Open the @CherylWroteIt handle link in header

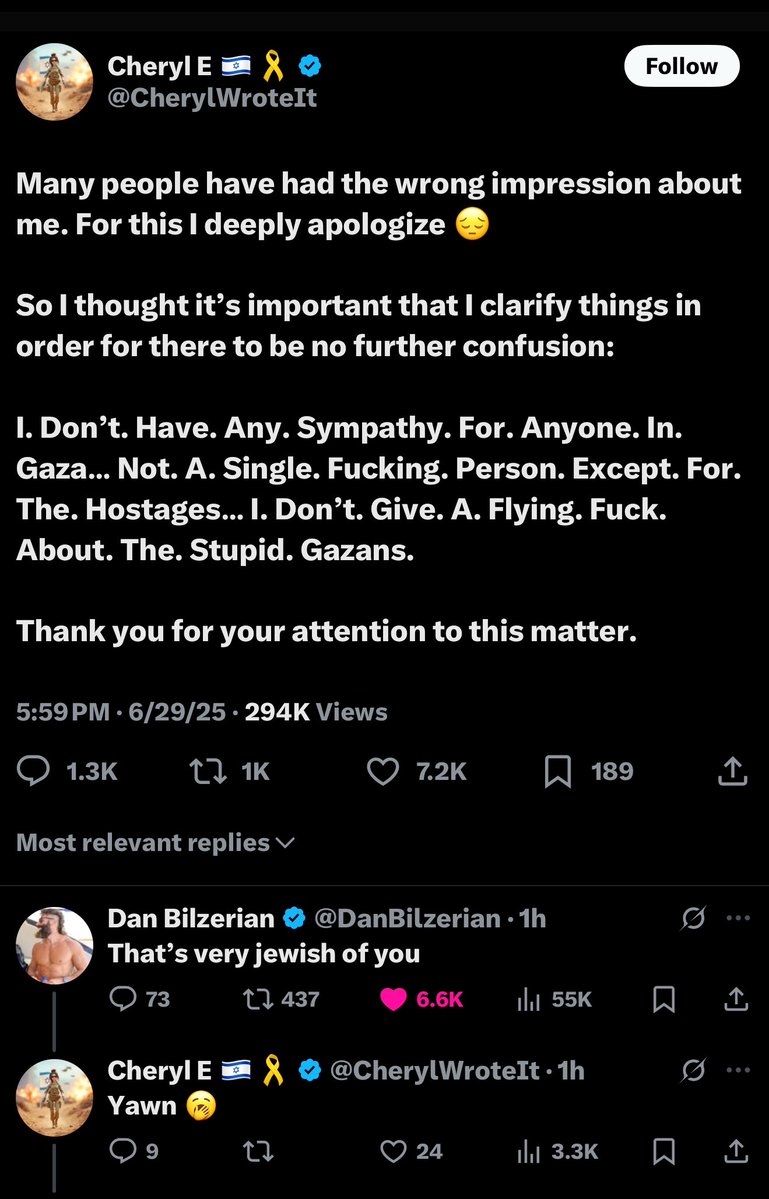coord(212,98)
